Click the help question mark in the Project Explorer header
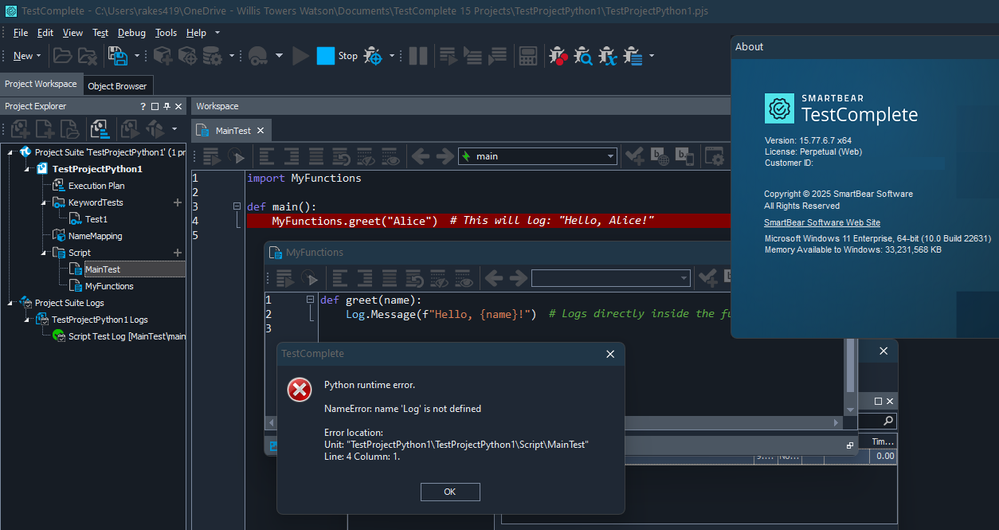999x530 pixels. coord(143,106)
